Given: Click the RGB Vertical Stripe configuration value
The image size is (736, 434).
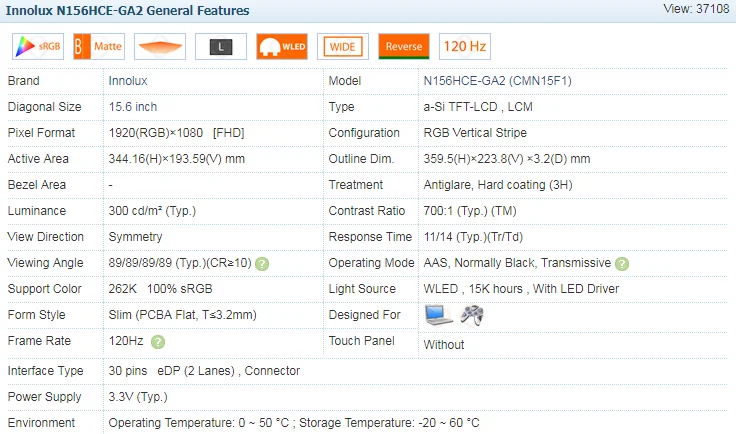Looking at the screenshot, I should point(475,133).
